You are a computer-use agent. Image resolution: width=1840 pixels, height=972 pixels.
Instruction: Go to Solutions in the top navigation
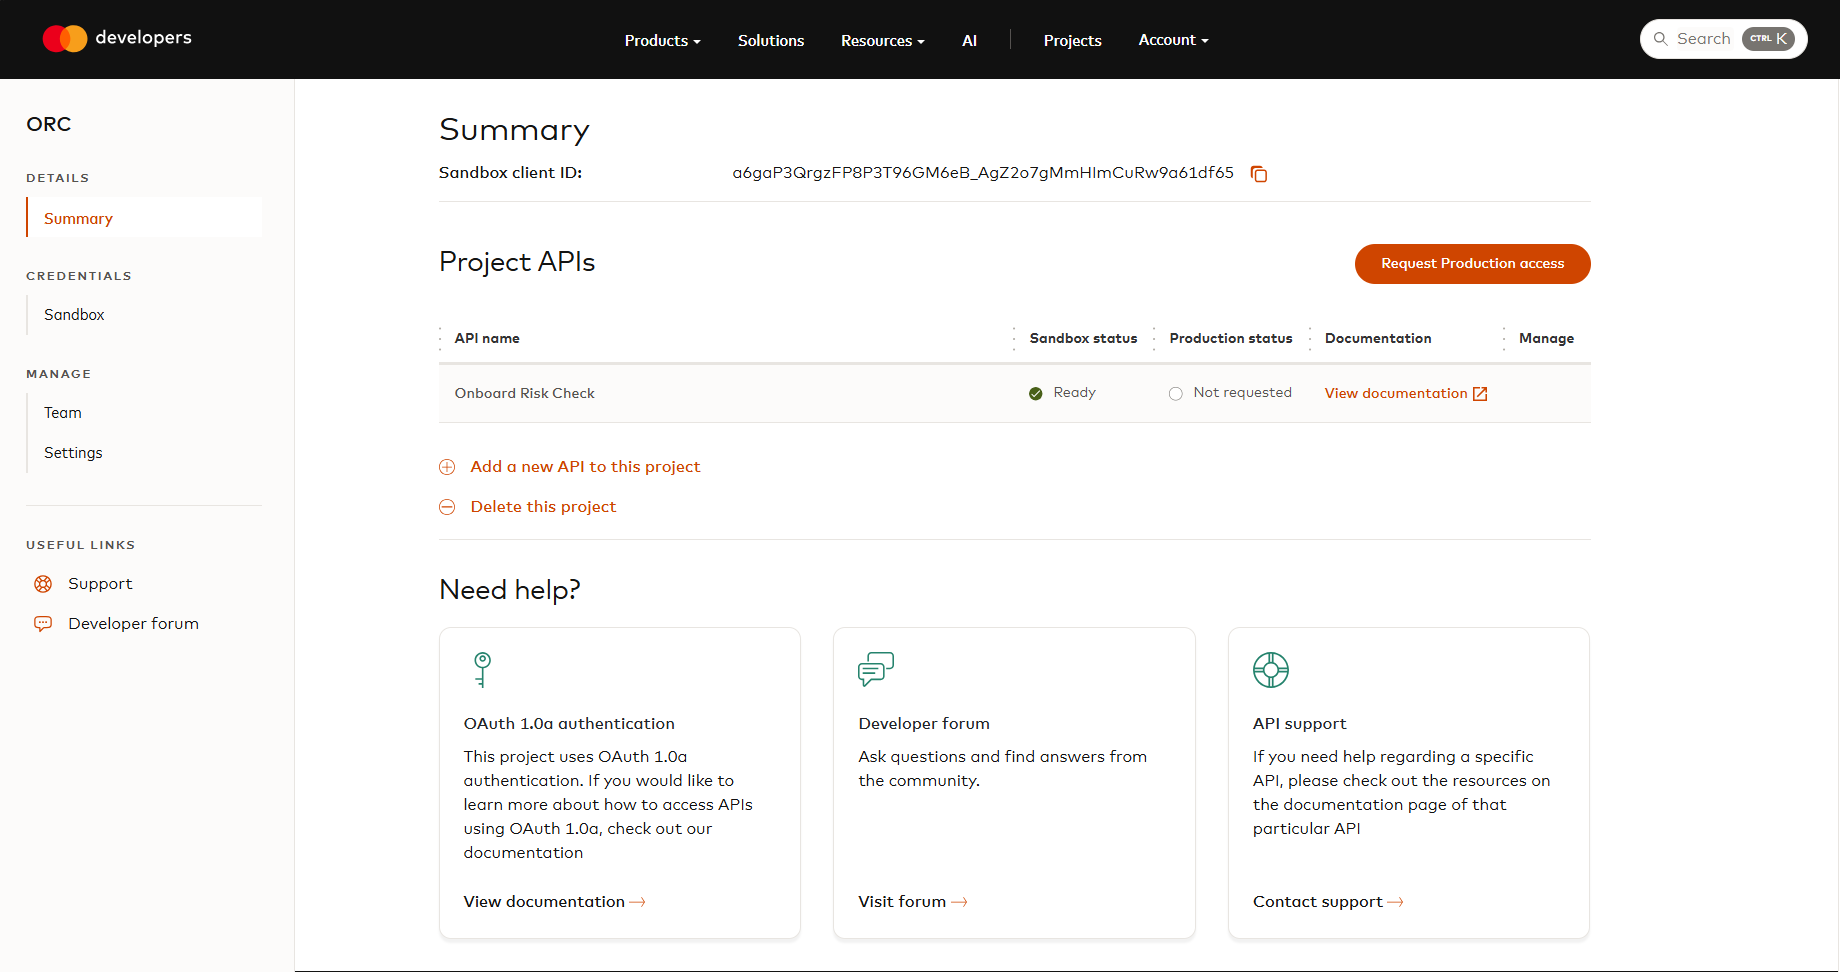point(771,40)
